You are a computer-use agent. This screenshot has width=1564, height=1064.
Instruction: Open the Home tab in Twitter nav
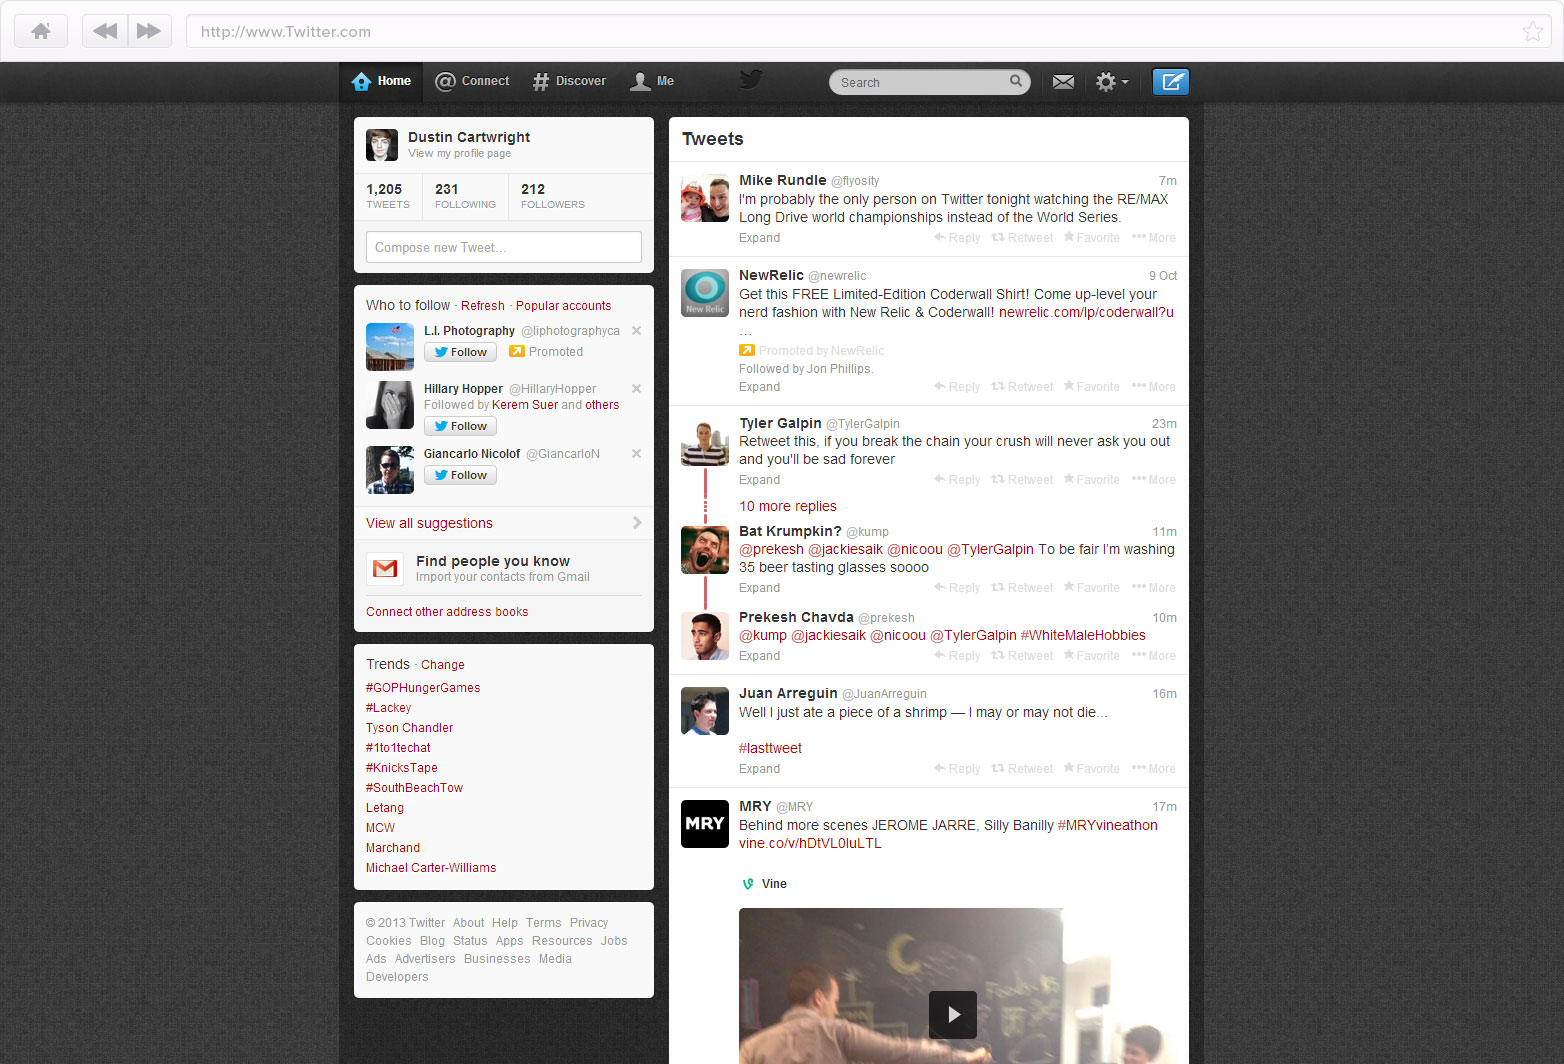(x=381, y=81)
